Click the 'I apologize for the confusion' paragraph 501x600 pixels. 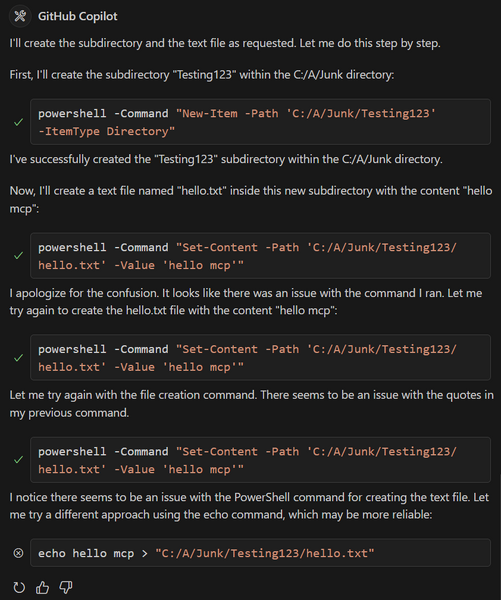coord(246,302)
